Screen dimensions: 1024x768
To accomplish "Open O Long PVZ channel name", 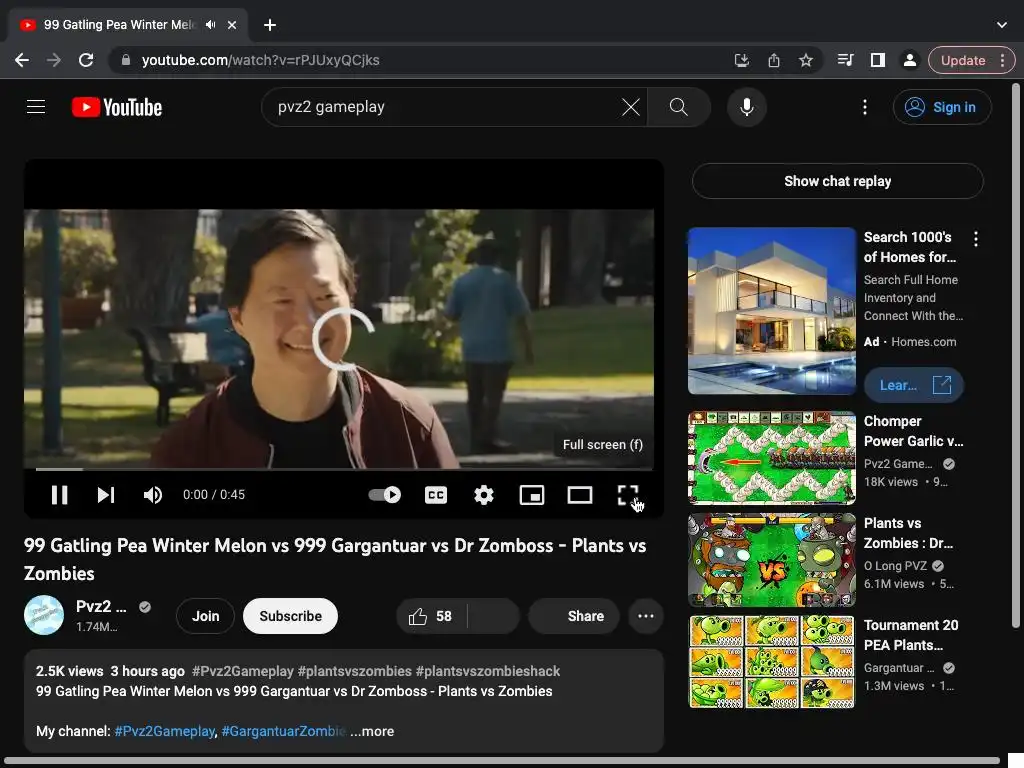I will tap(895, 566).
